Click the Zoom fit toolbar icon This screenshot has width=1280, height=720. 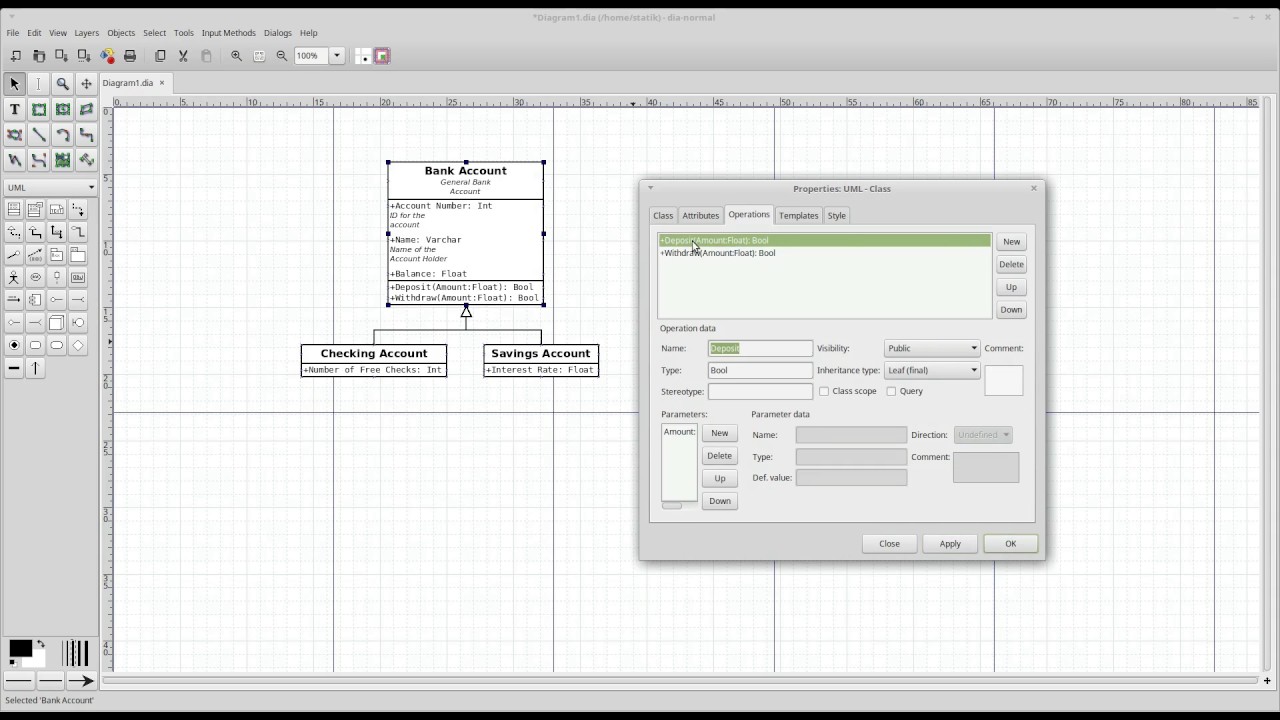(x=259, y=56)
